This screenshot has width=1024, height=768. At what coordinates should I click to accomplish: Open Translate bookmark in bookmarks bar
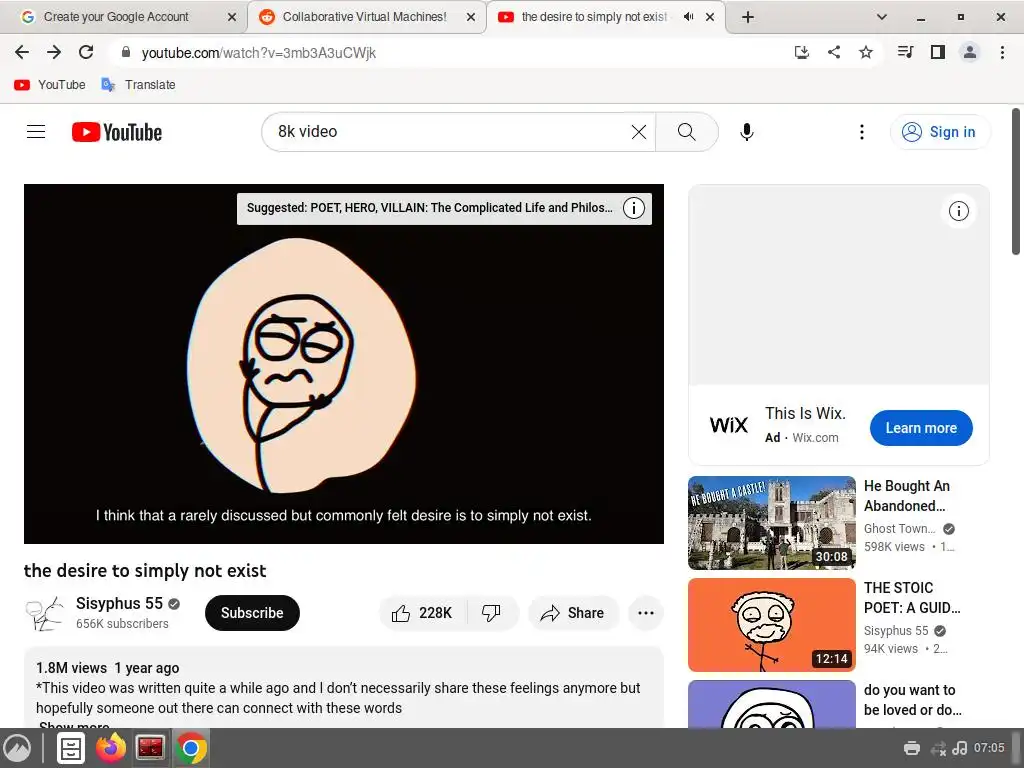coord(138,85)
